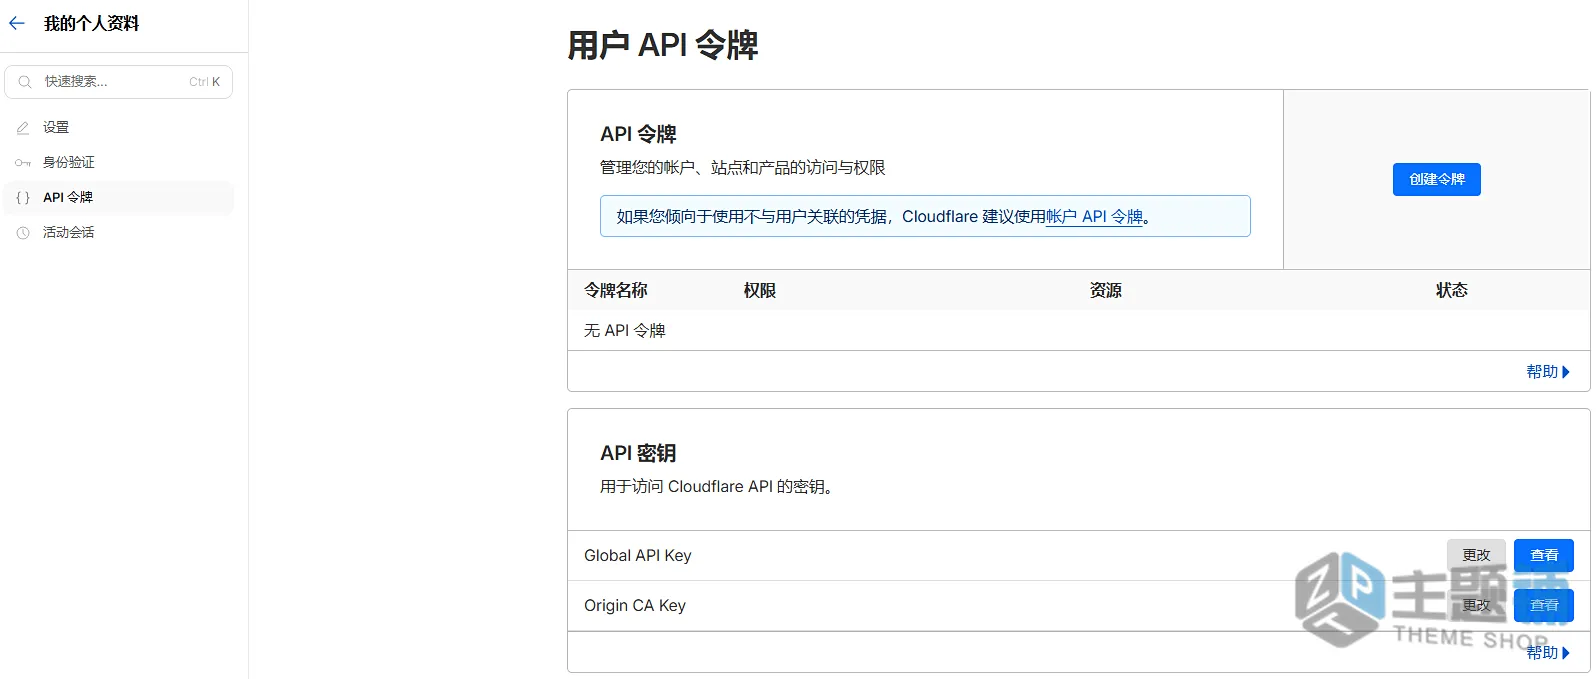The image size is (1596, 679).
Task: Click the clock icon next to 活动会话
Action: coord(23,233)
